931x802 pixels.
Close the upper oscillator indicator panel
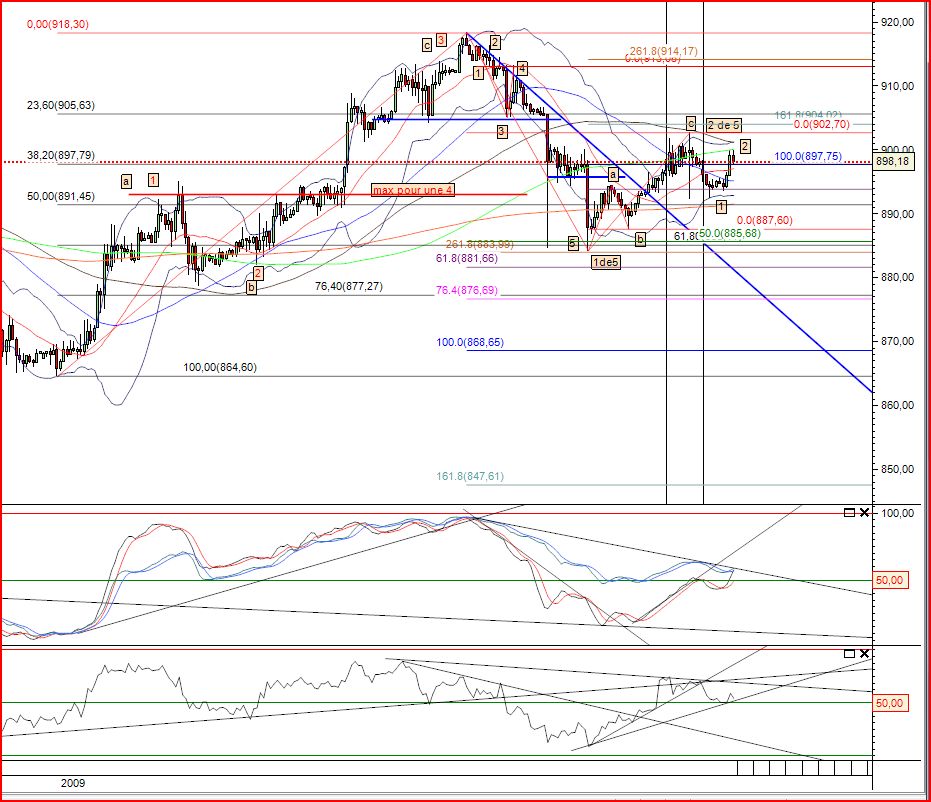pos(864,513)
